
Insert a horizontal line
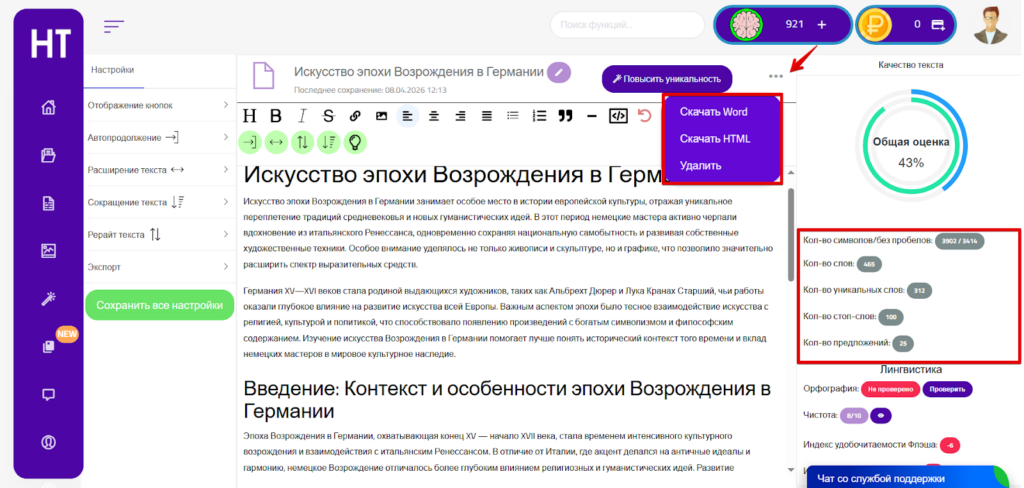pyautogui.click(x=592, y=116)
